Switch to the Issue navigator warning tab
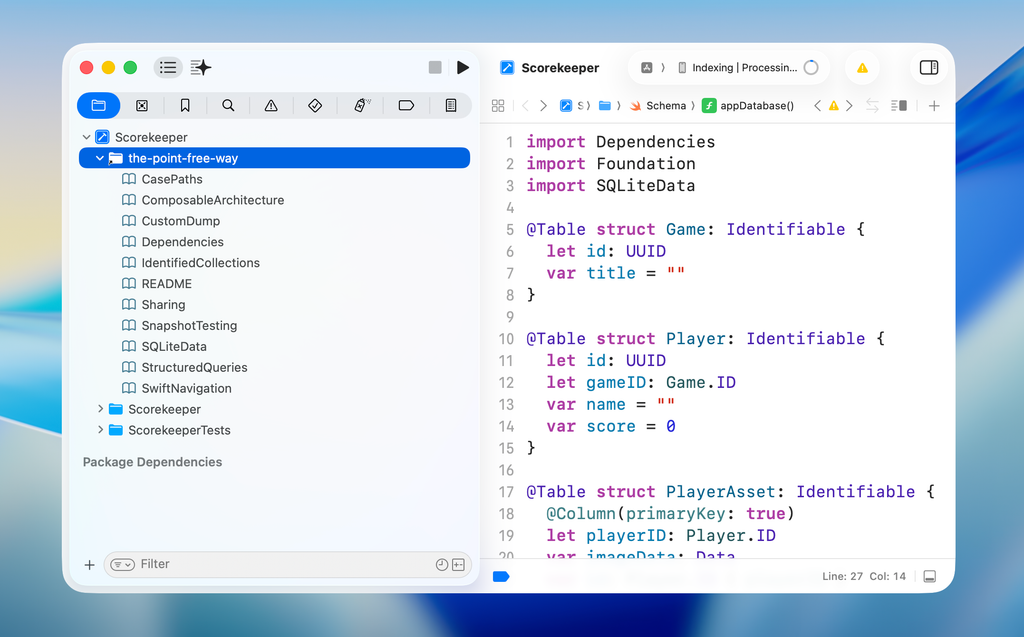Screen dimensions: 1024x637 [271, 105]
